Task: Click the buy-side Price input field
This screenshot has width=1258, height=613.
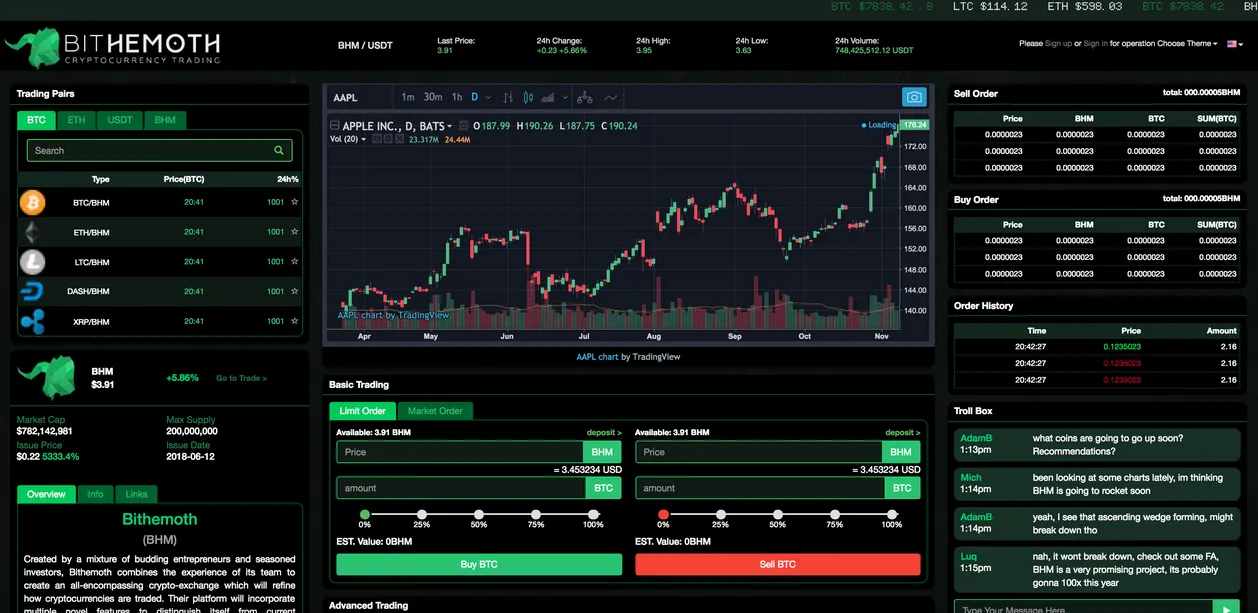Action: (460, 452)
